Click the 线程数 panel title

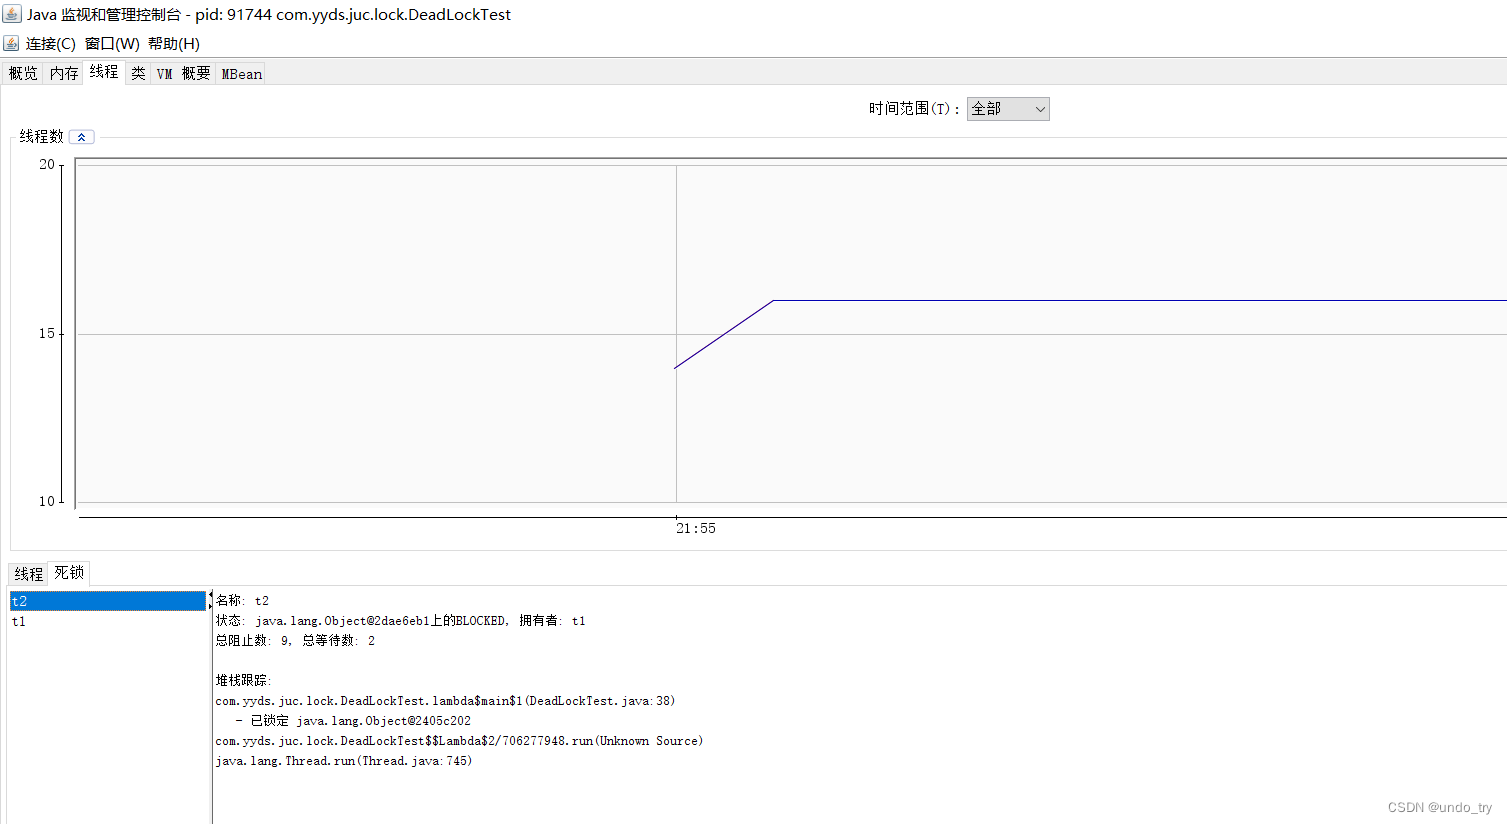coord(41,137)
